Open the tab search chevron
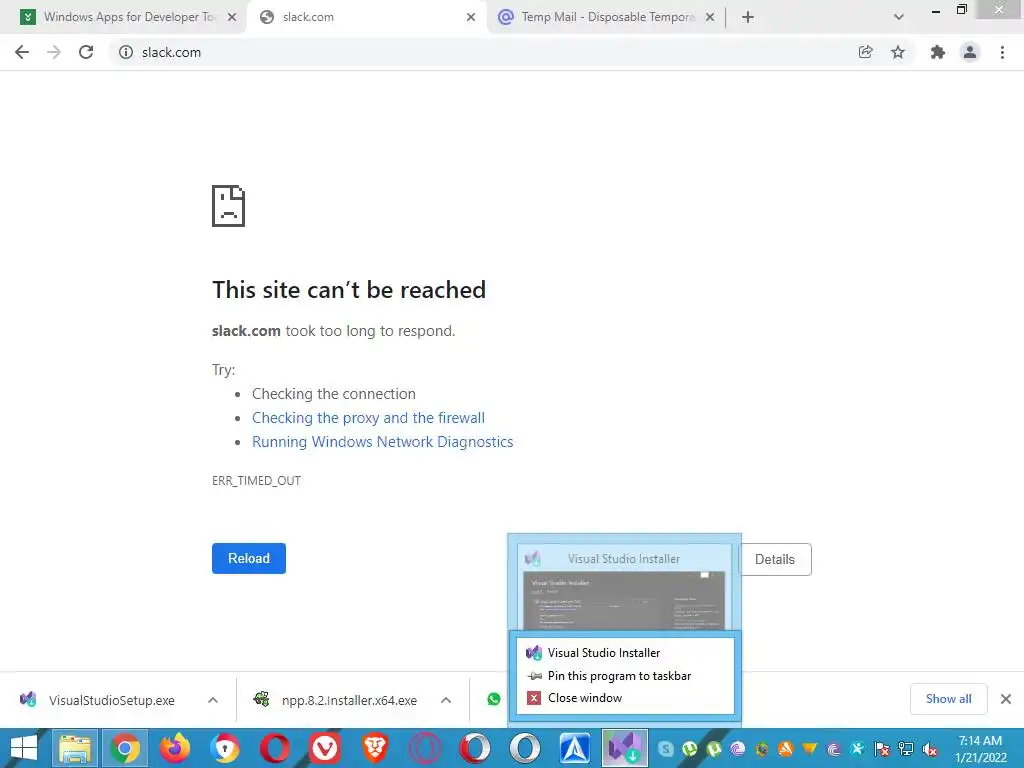 click(899, 17)
